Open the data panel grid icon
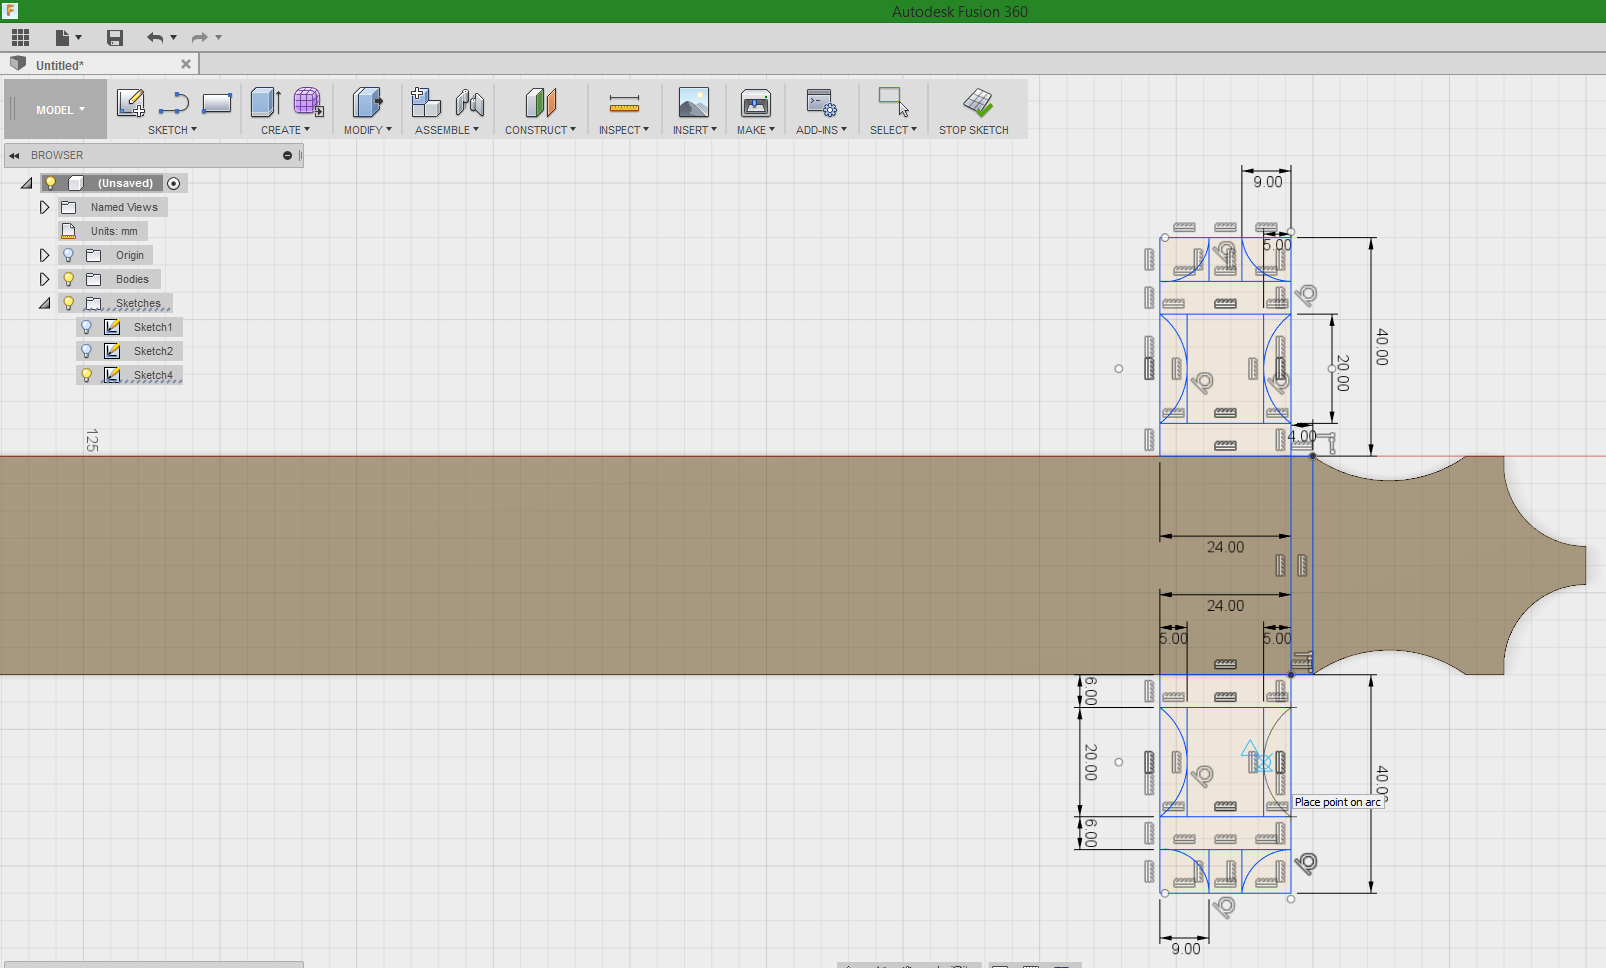 click(20, 38)
